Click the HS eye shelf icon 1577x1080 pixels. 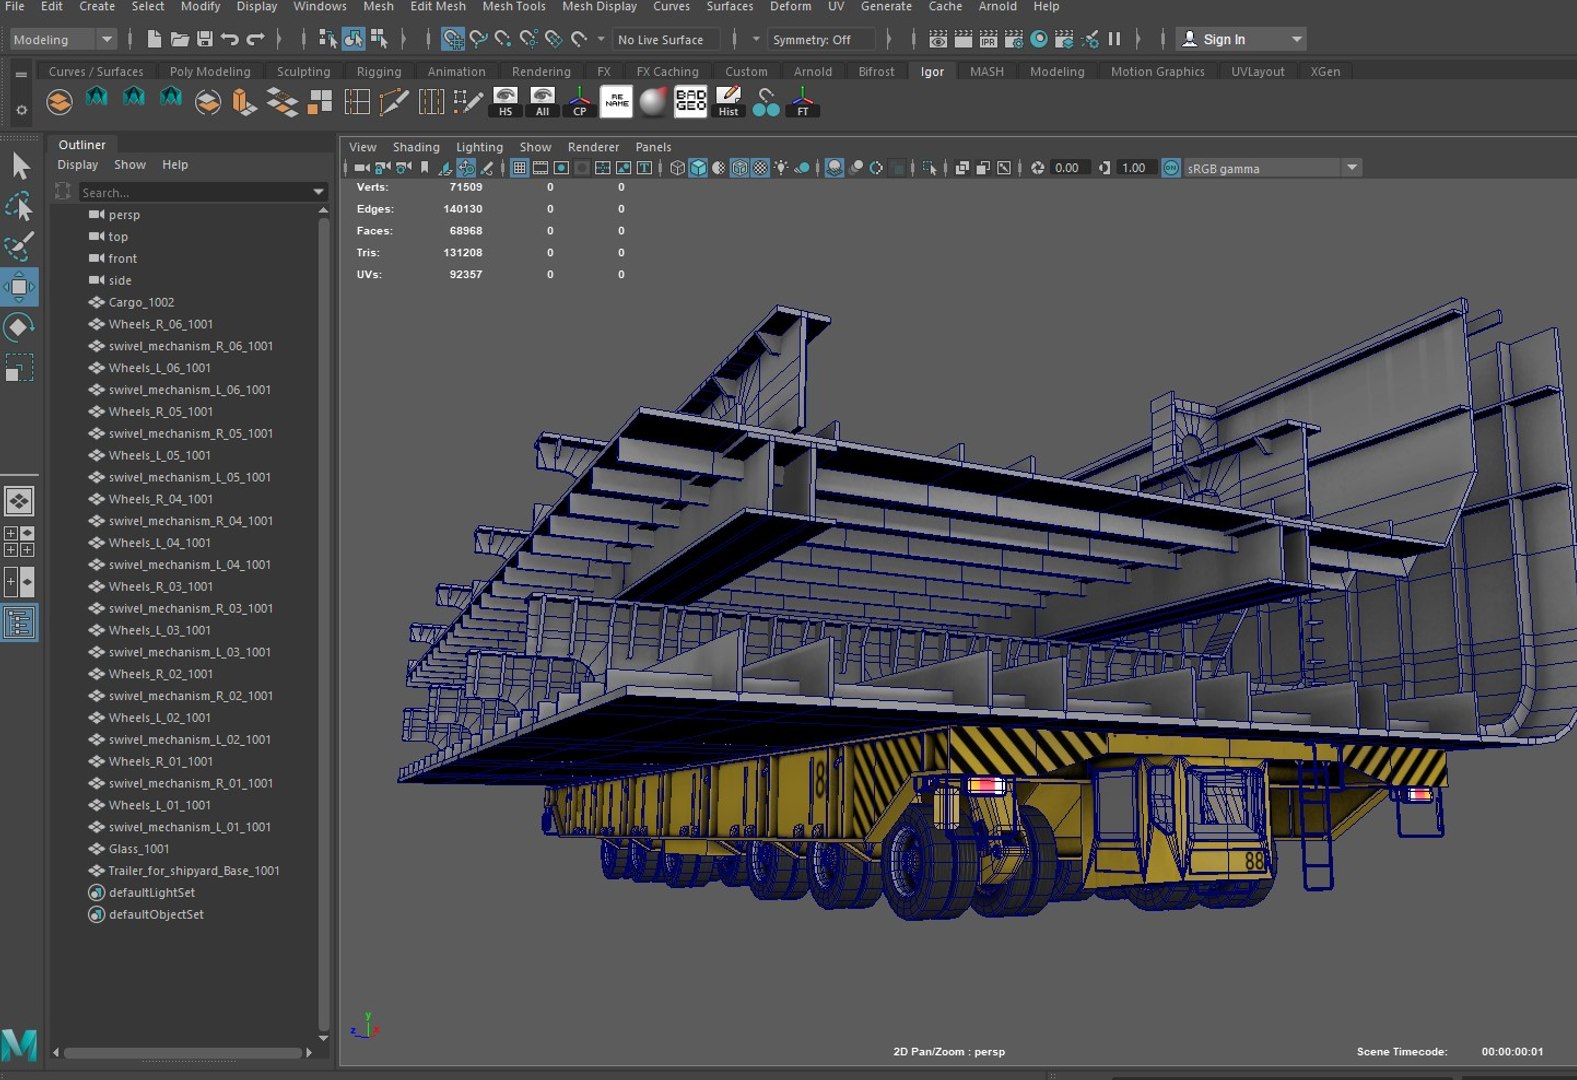point(505,101)
